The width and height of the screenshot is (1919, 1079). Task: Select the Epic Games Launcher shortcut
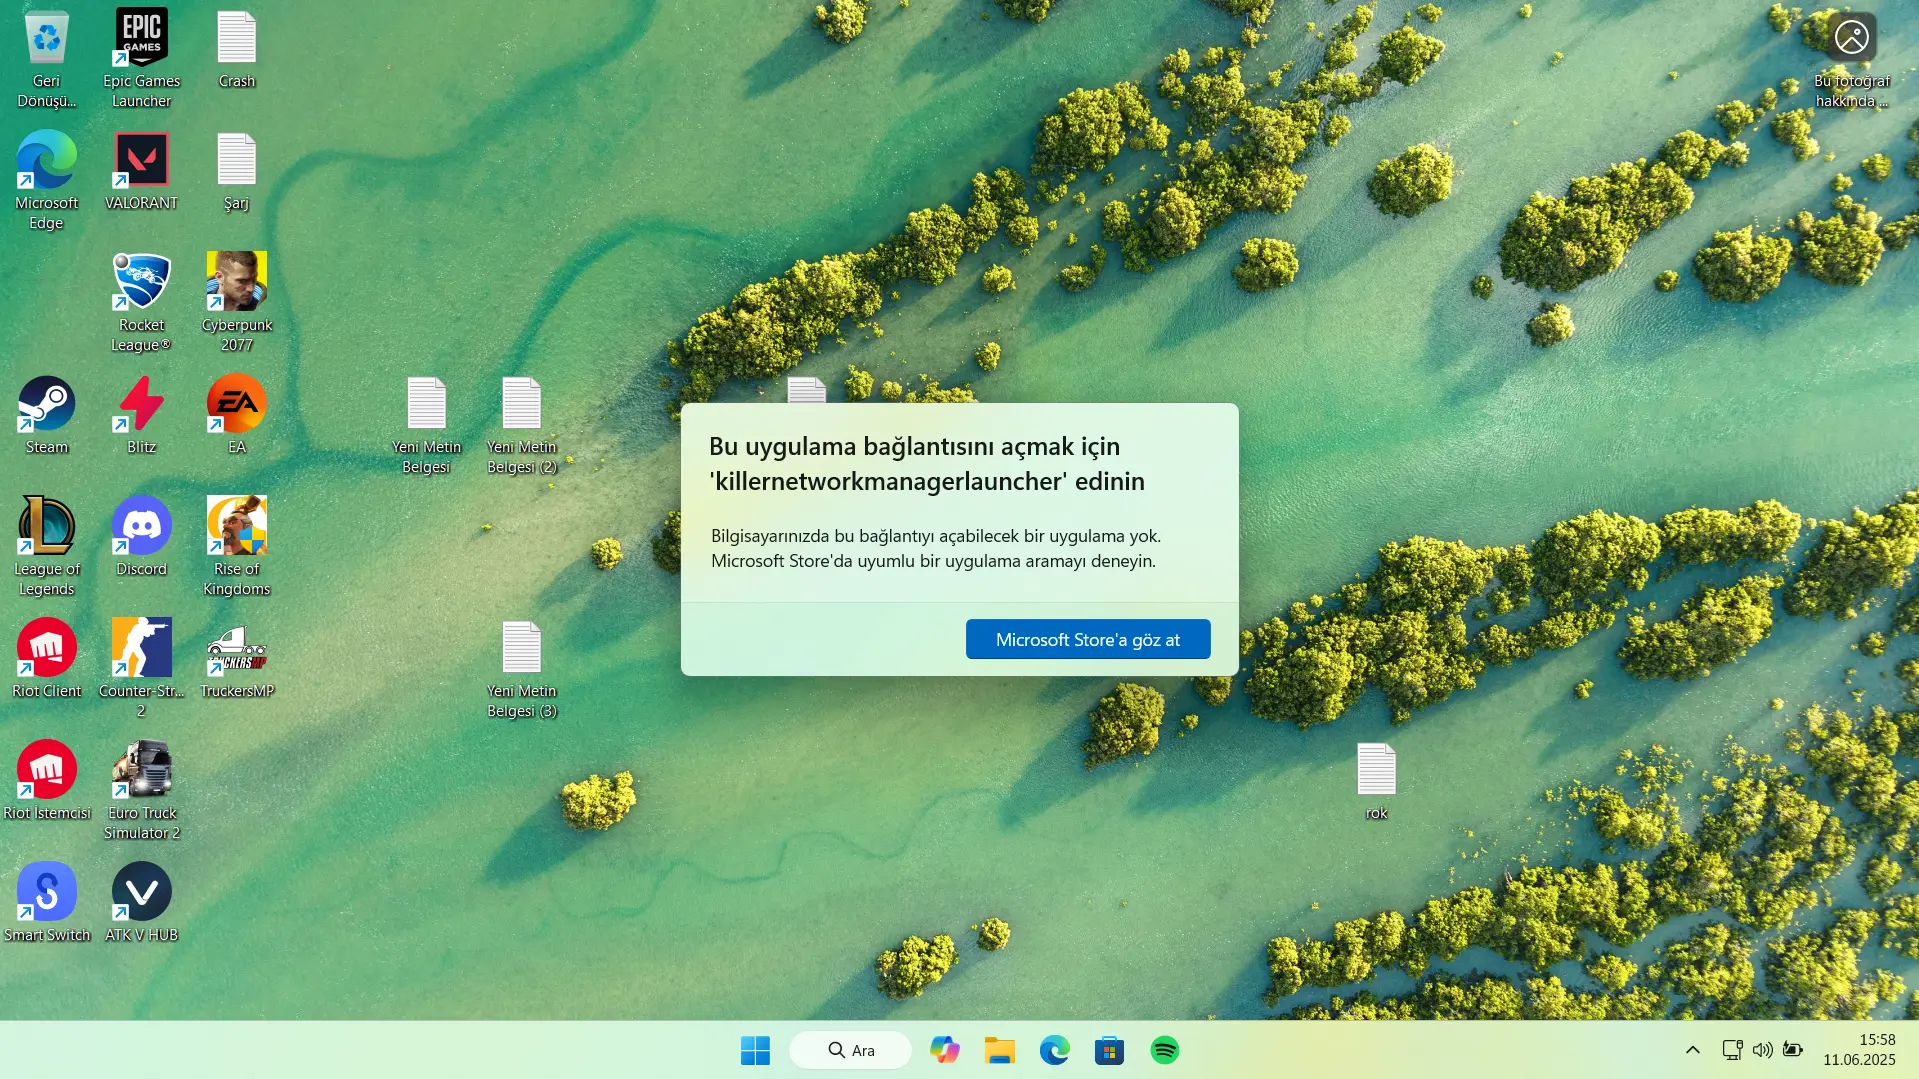pos(141,59)
